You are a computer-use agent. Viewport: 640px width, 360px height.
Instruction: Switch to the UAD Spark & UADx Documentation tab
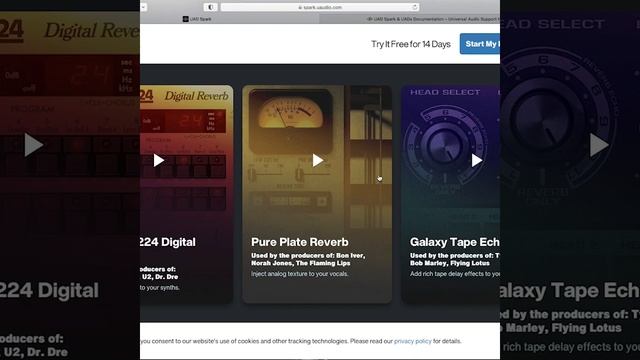(x=410, y=19)
